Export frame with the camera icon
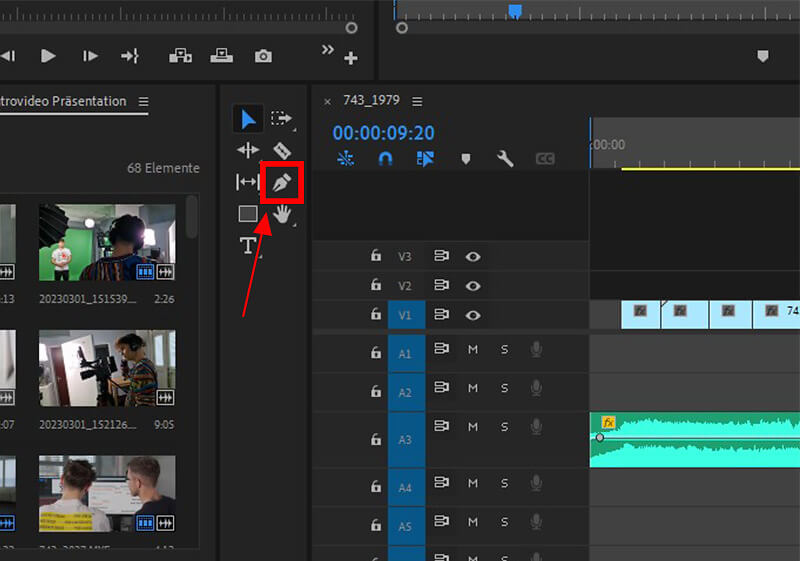Image resolution: width=800 pixels, height=561 pixels. [x=263, y=56]
